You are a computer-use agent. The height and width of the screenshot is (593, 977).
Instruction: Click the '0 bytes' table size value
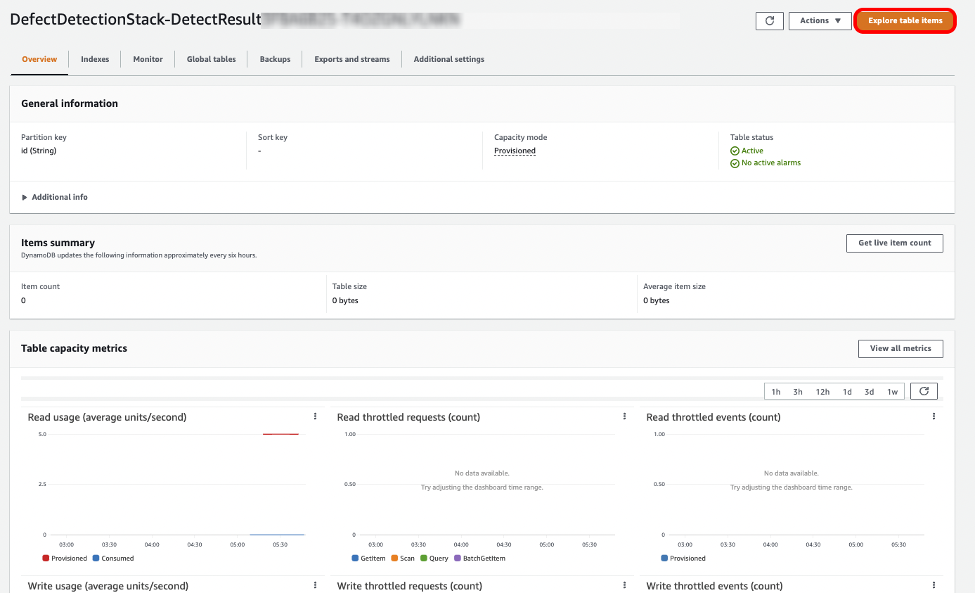[x=345, y=300]
